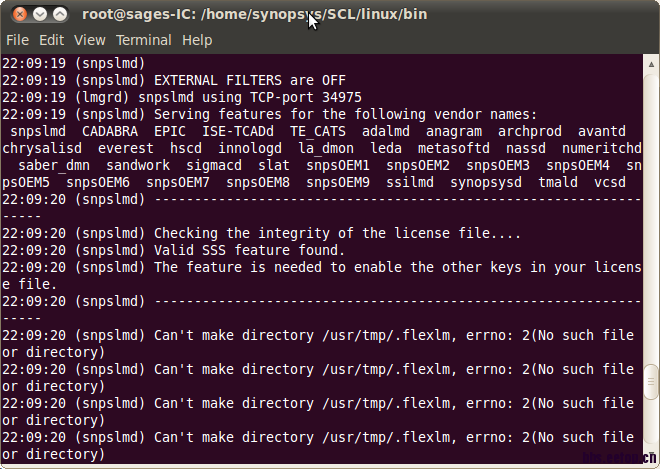Open the View menu
Viewport: 660px width, 469px height.
pos(89,40)
